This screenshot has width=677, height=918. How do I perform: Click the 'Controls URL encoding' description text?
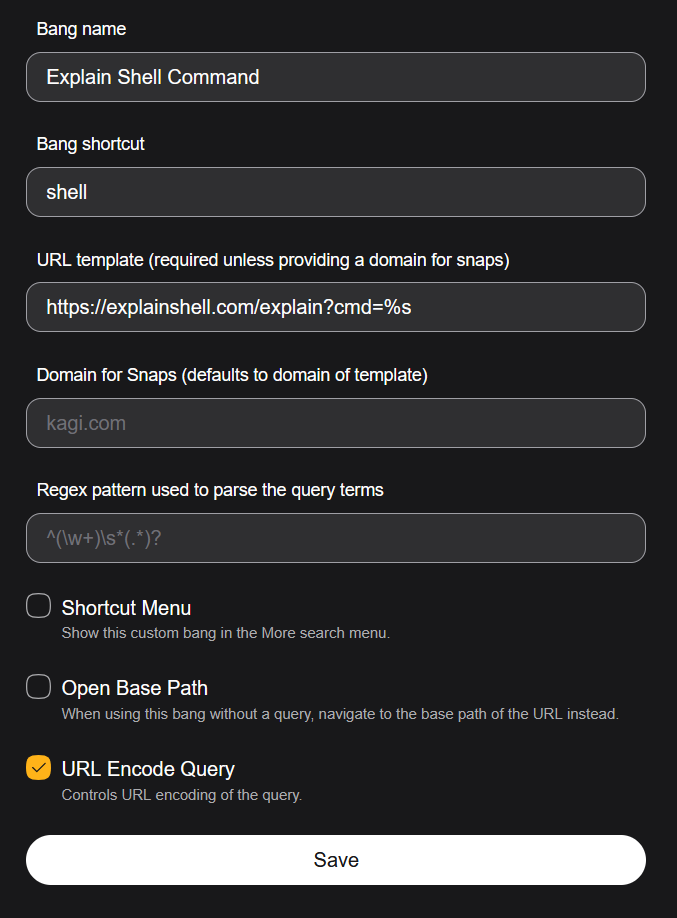182,795
